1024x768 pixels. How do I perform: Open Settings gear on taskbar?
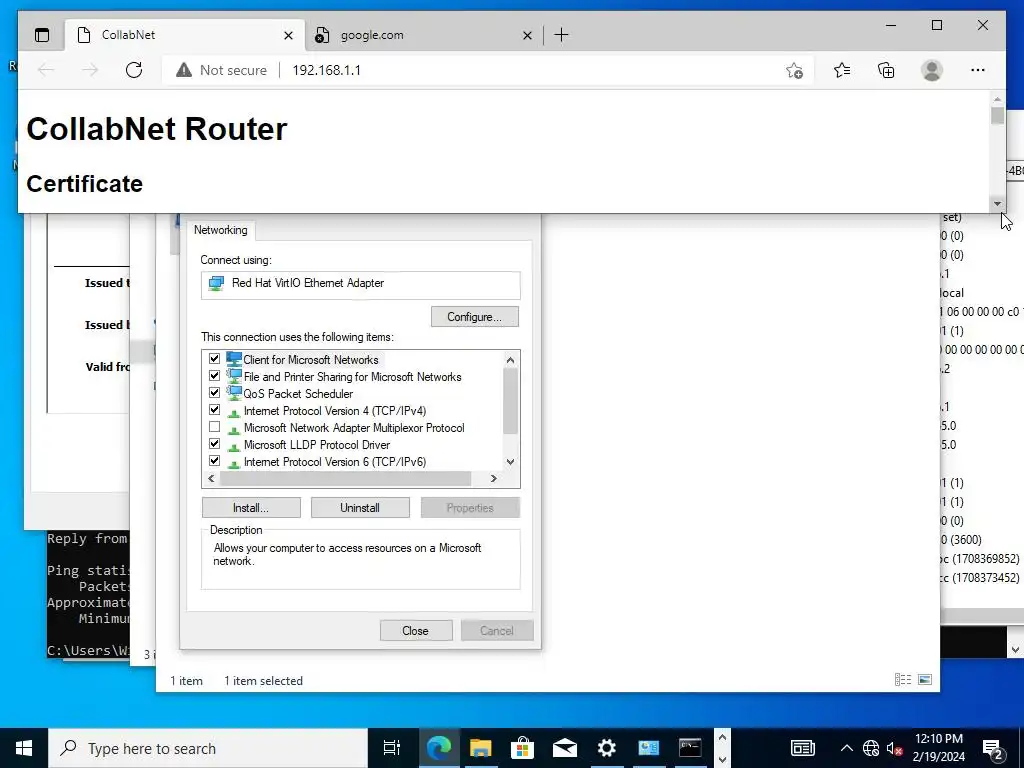[x=607, y=748]
